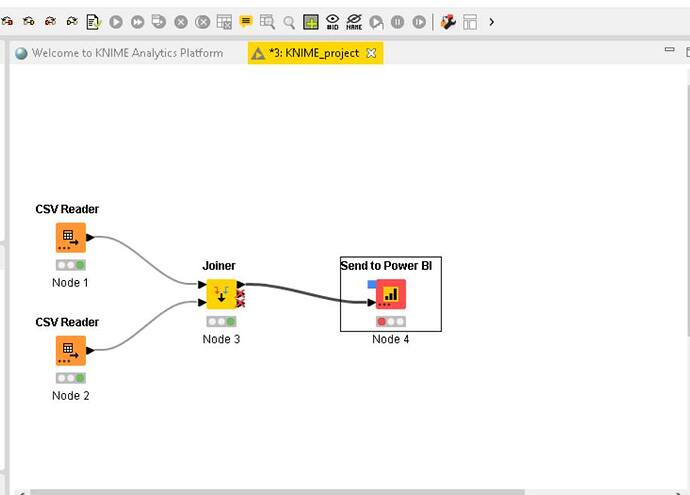Screen dimensions: 690x495
Task: Click the Node 2 label text
Action: (x=70, y=396)
